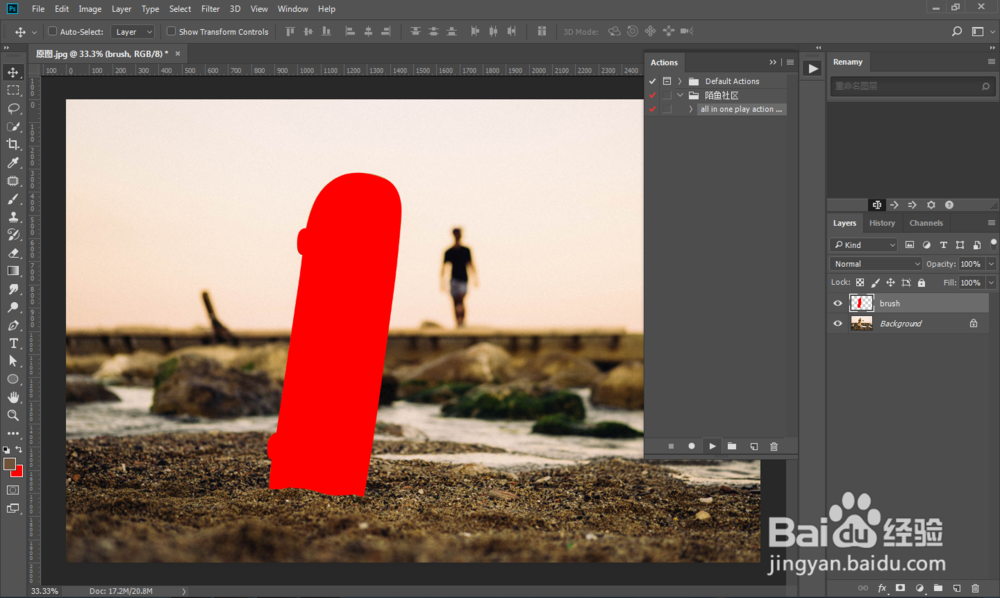Delete the selected layer
Viewport: 1000px width, 598px height.
[x=975, y=588]
